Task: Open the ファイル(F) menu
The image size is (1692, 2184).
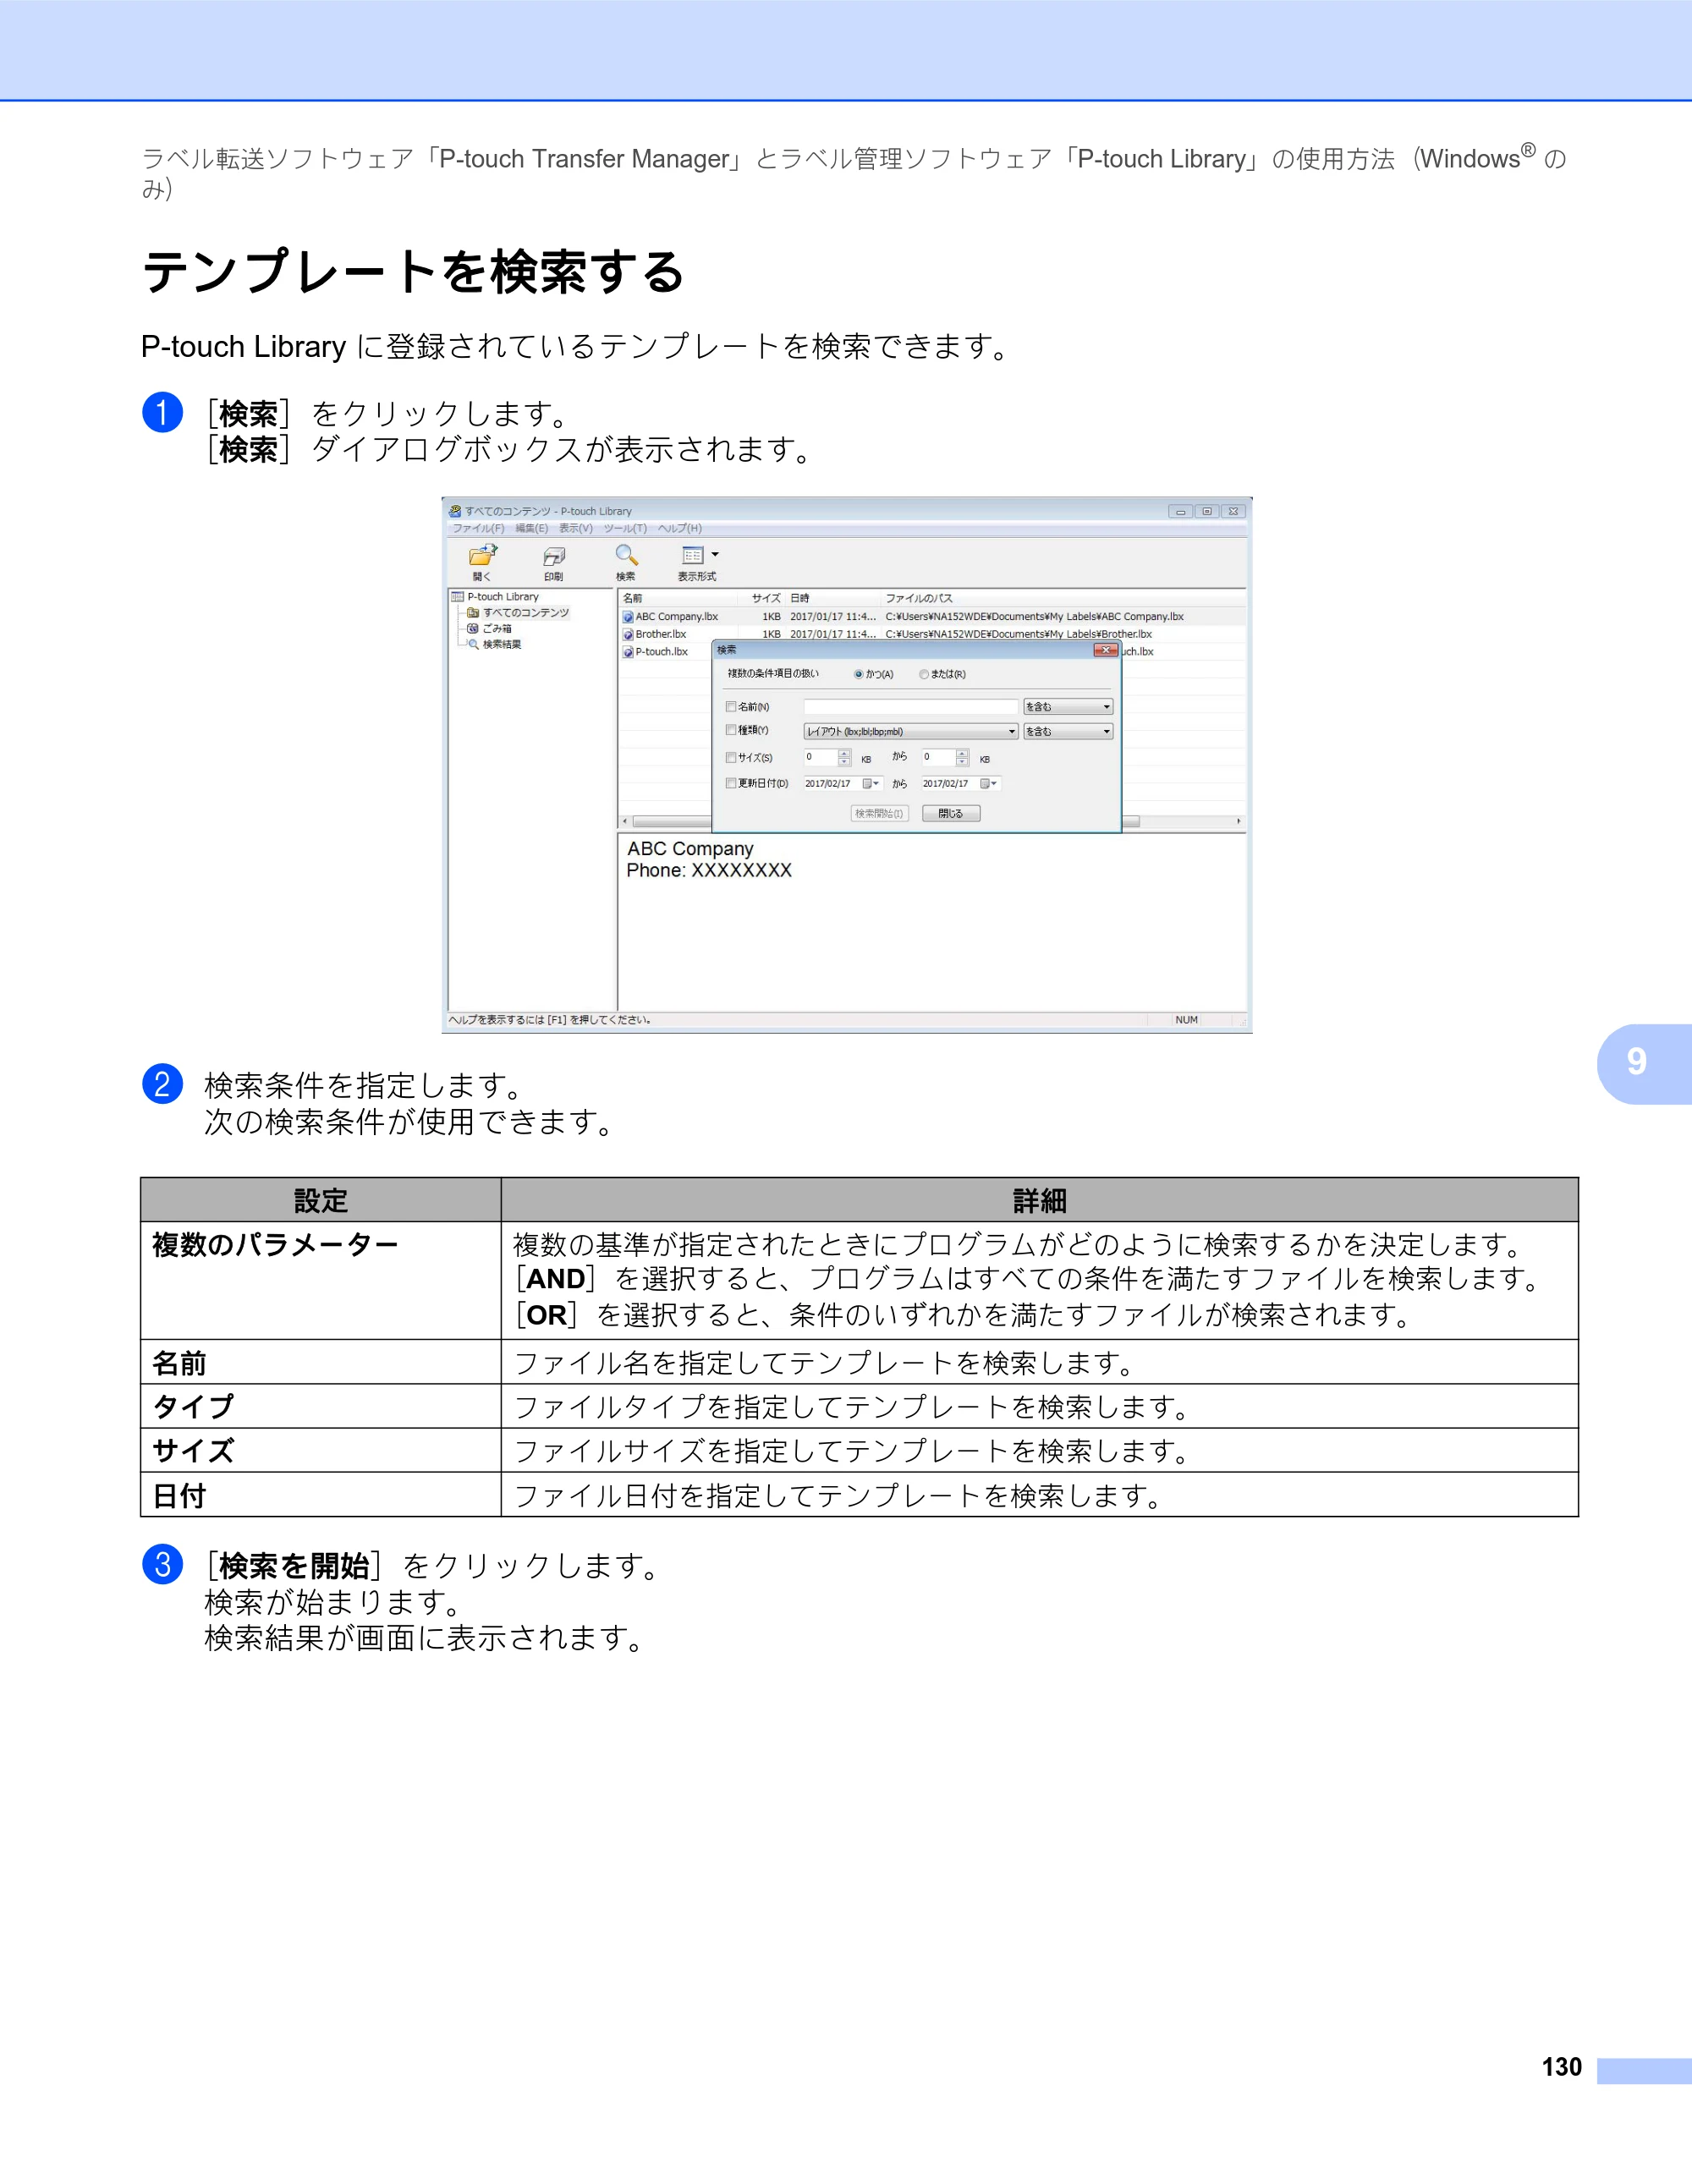Action: coord(478,528)
